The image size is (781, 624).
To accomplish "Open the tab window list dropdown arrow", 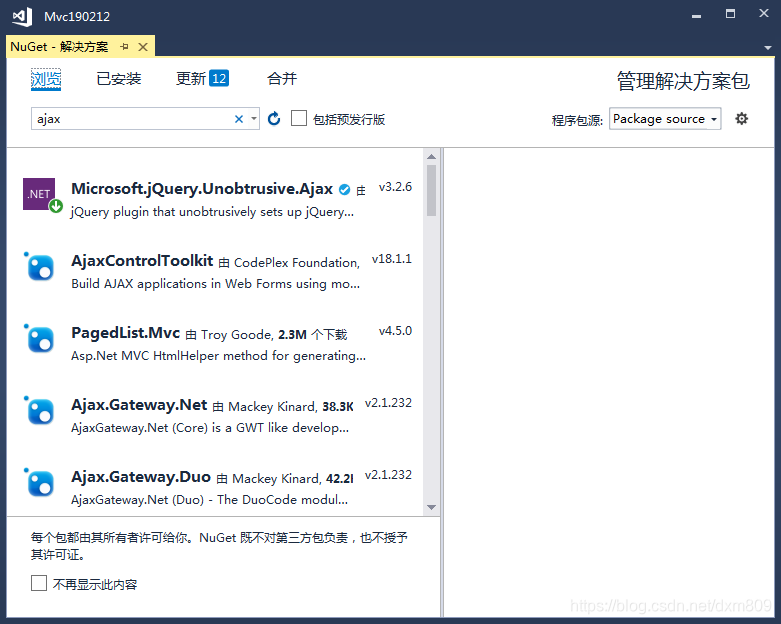I will pos(768,48).
